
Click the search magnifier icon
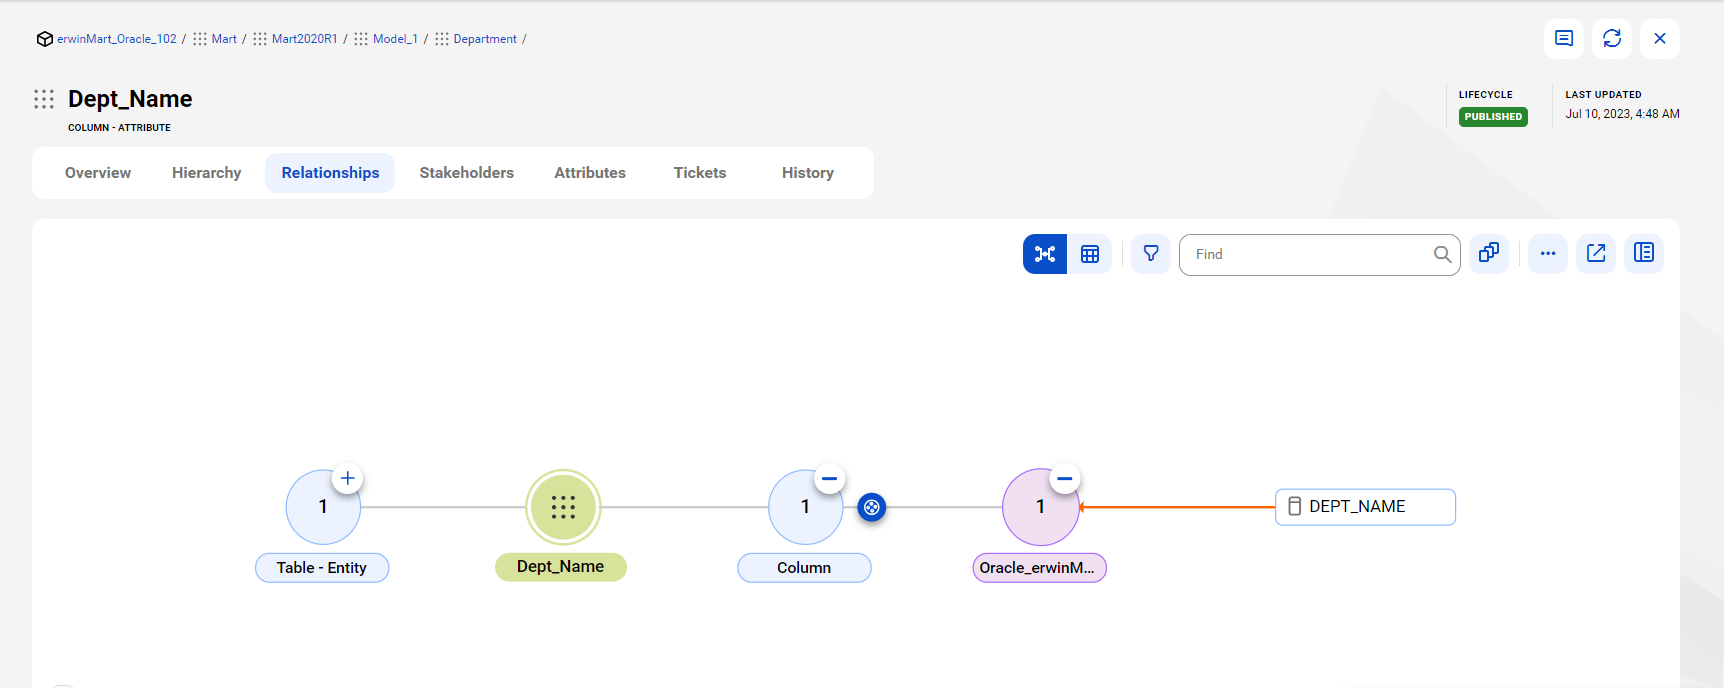(1442, 255)
